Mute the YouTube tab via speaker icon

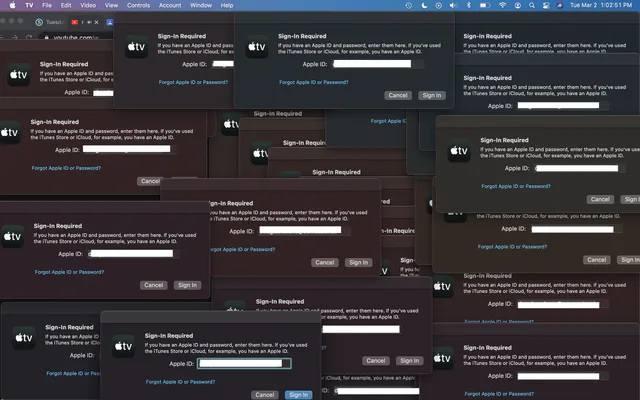click(x=89, y=22)
